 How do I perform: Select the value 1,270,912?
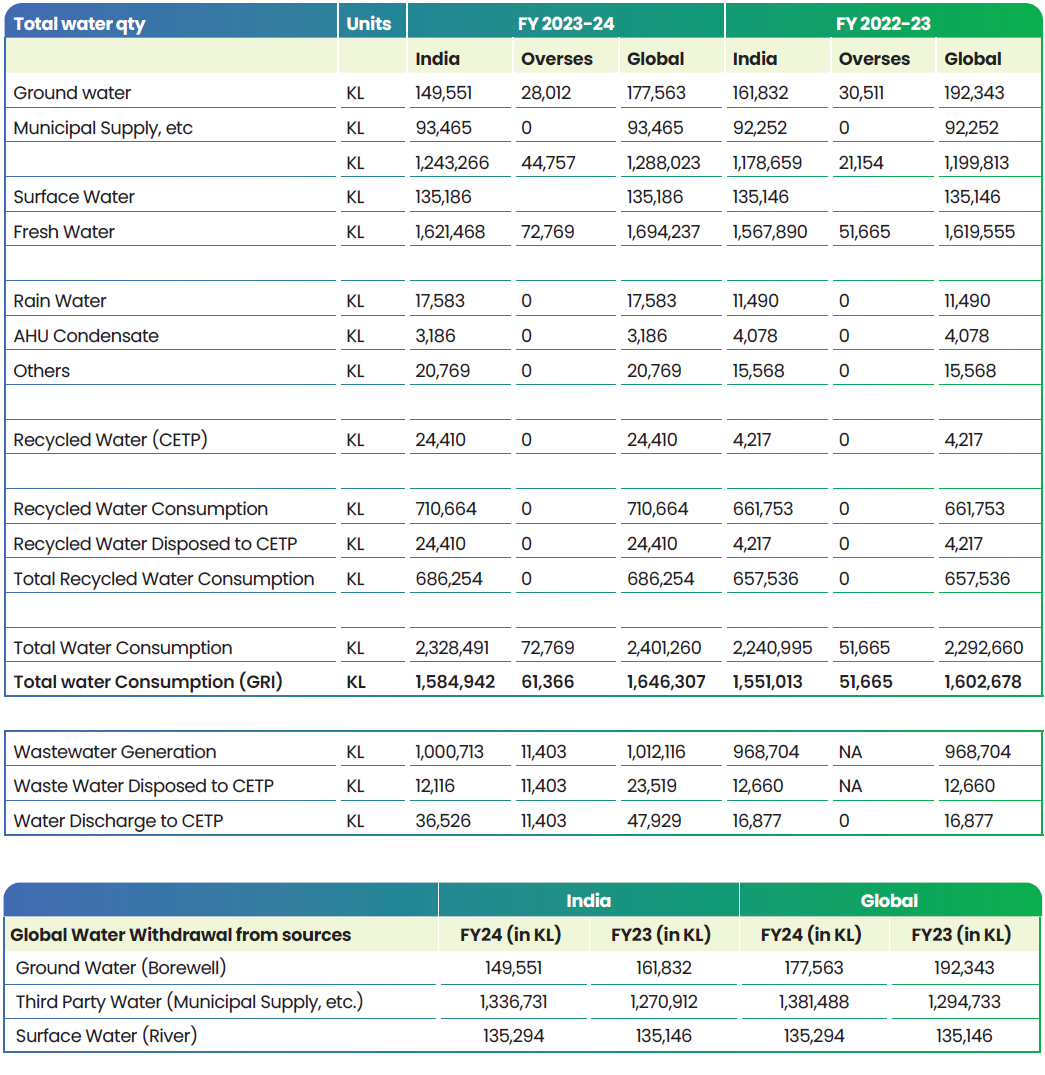(x=664, y=1002)
